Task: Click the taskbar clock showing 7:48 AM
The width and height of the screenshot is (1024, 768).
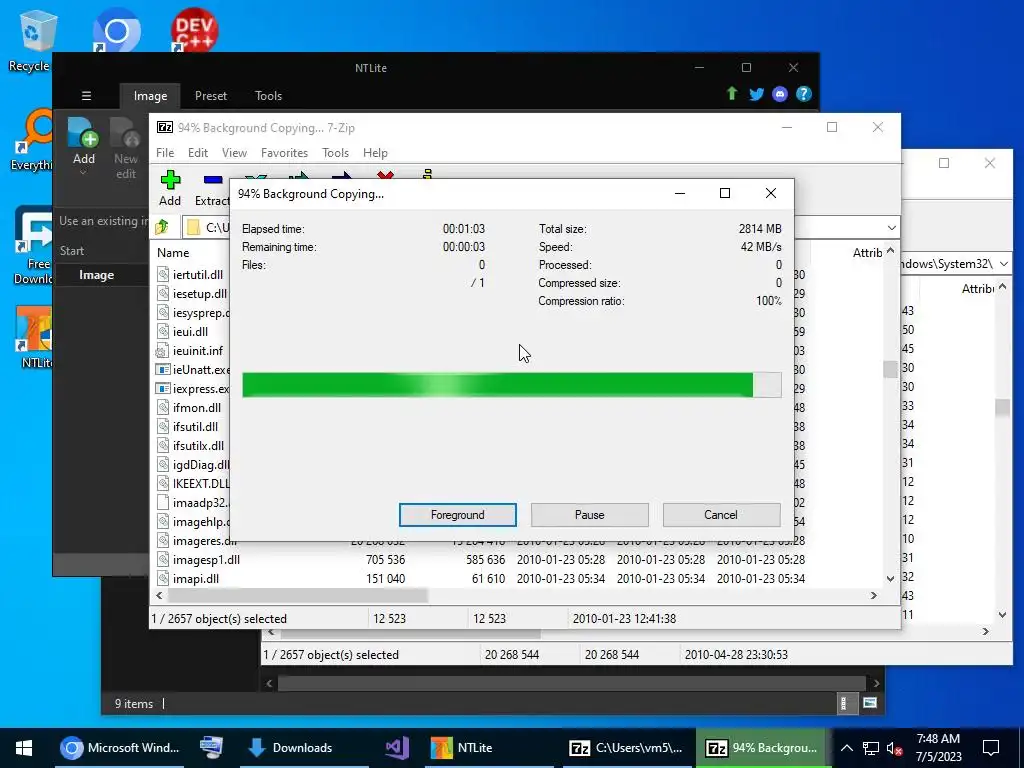Action: [938, 748]
